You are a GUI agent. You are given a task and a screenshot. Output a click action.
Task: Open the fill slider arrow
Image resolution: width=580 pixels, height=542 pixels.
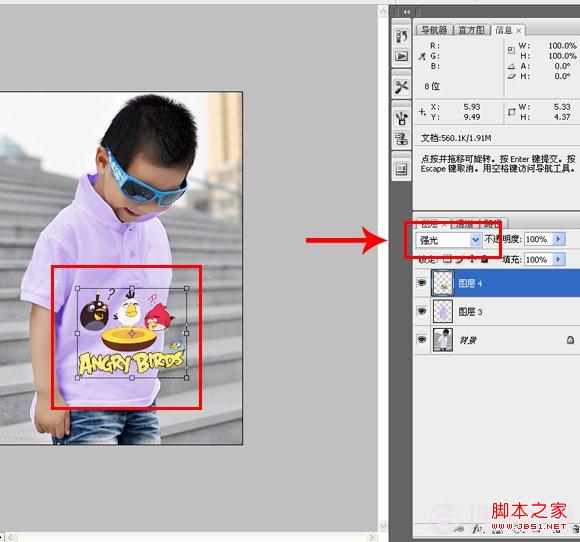(x=559, y=259)
